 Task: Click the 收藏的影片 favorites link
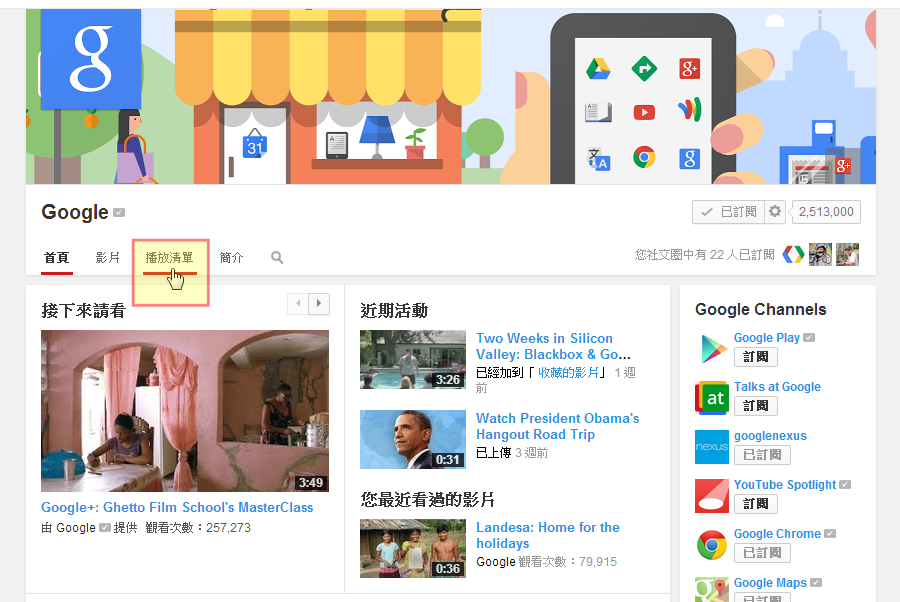pyautogui.click(x=568, y=372)
